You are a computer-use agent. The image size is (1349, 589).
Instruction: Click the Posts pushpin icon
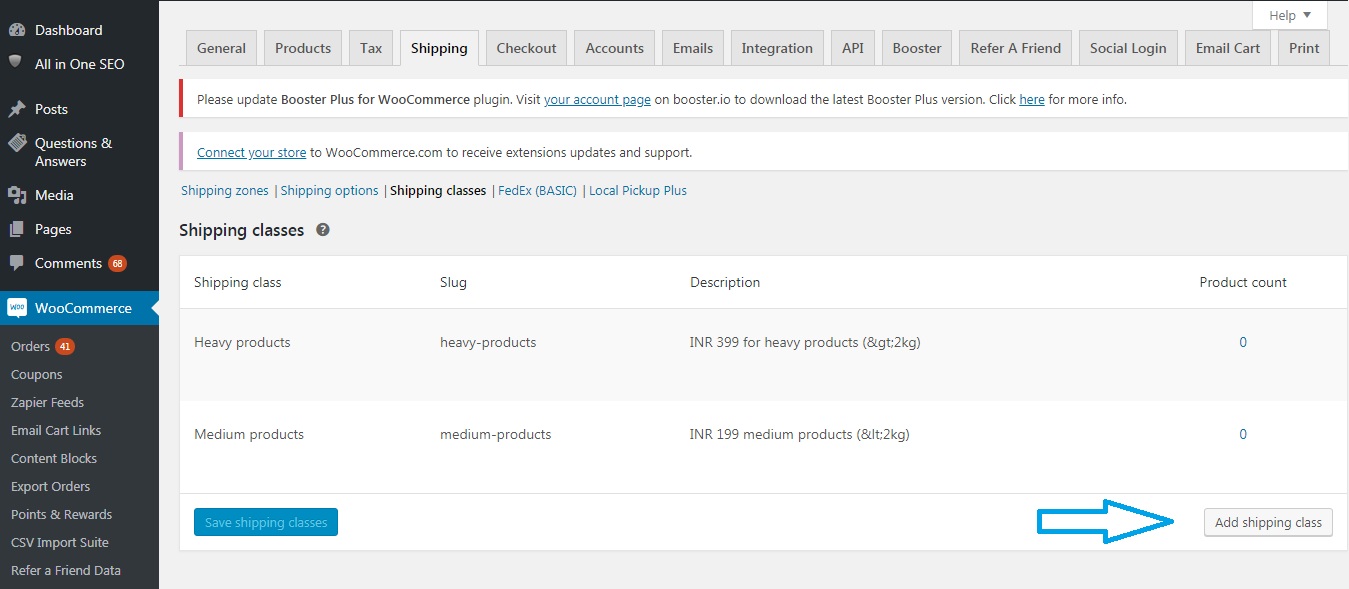coord(16,109)
